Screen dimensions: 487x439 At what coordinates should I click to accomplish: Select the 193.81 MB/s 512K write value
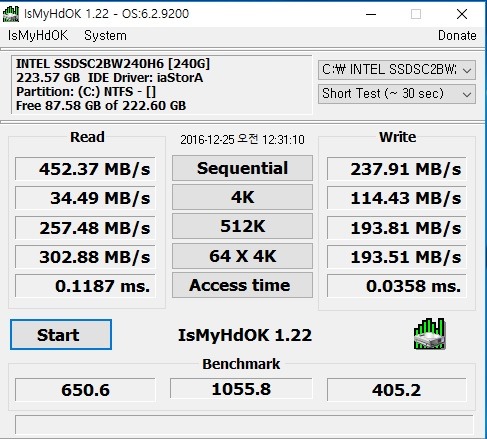click(x=397, y=228)
